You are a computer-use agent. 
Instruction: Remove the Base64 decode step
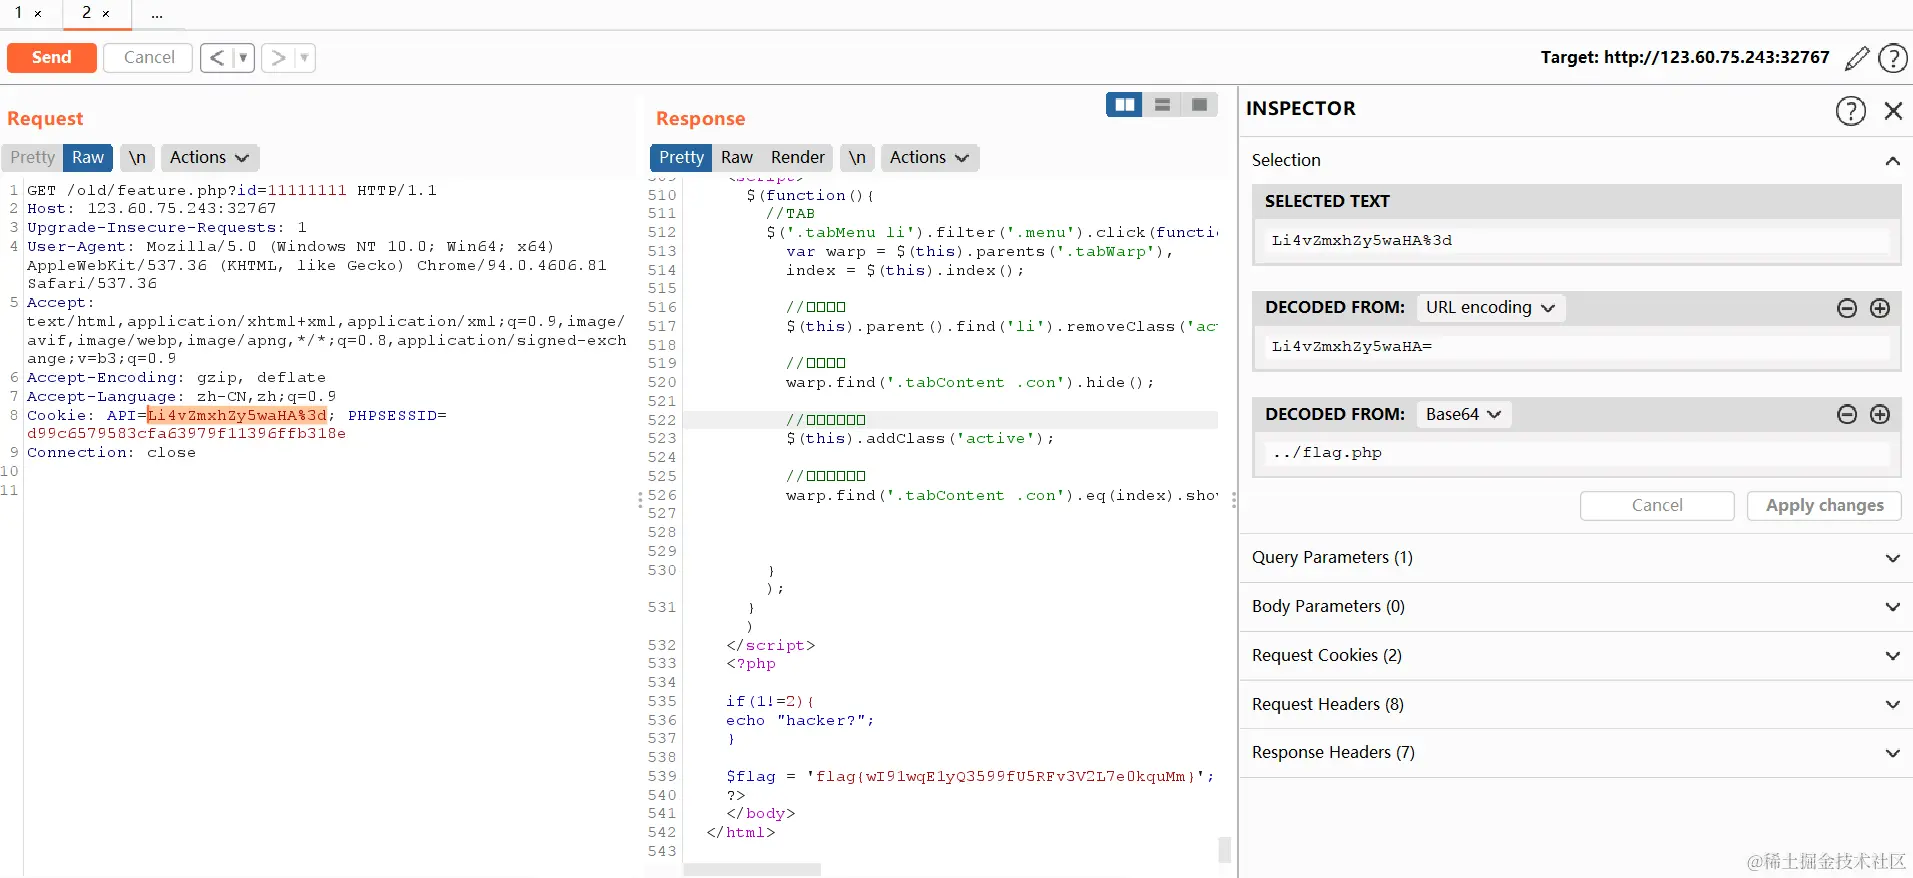pos(1847,414)
